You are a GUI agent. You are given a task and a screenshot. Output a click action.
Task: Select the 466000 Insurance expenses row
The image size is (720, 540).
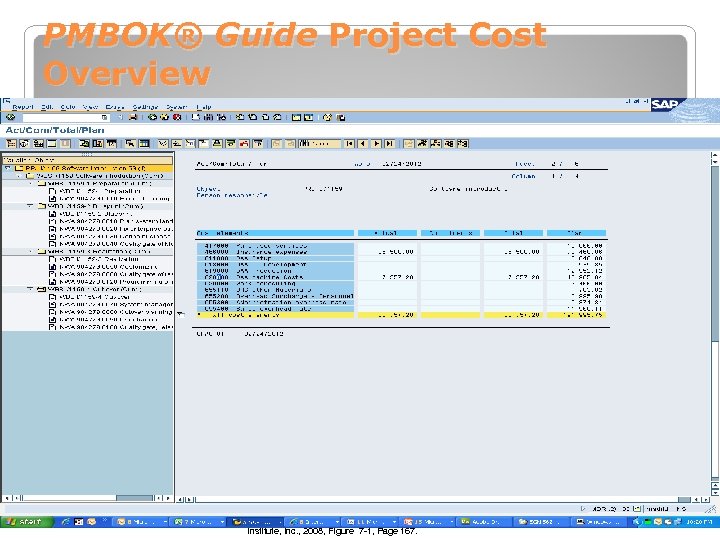click(x=275, y=252)
